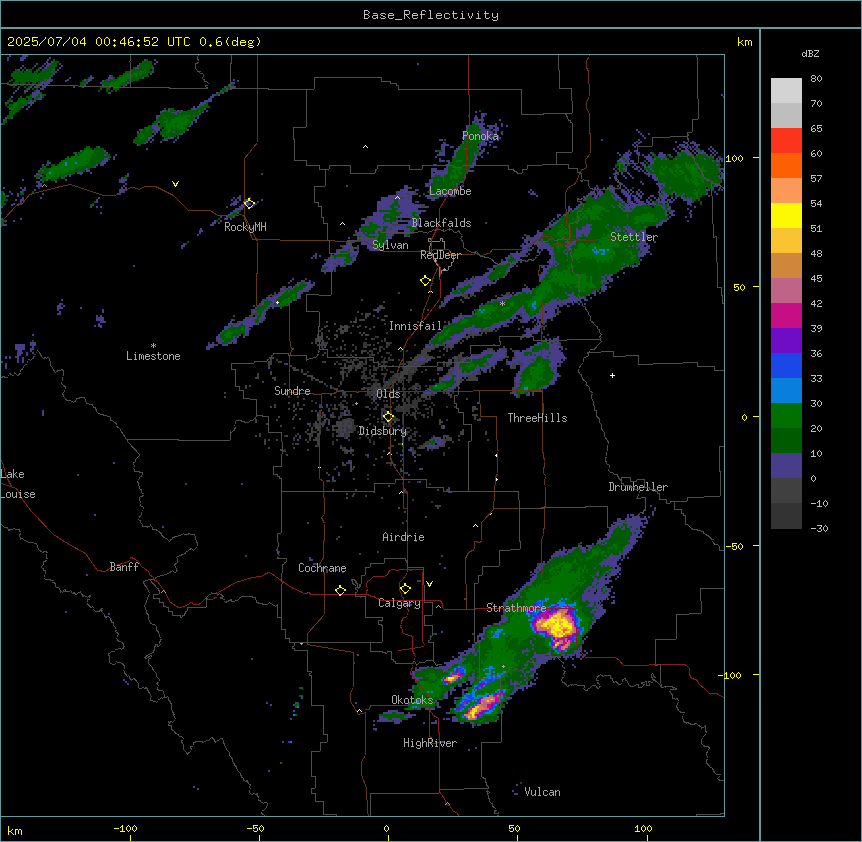Screen dimensions: 862x842
Task: Click the Strathmore town label
Action: coord(516,608)
